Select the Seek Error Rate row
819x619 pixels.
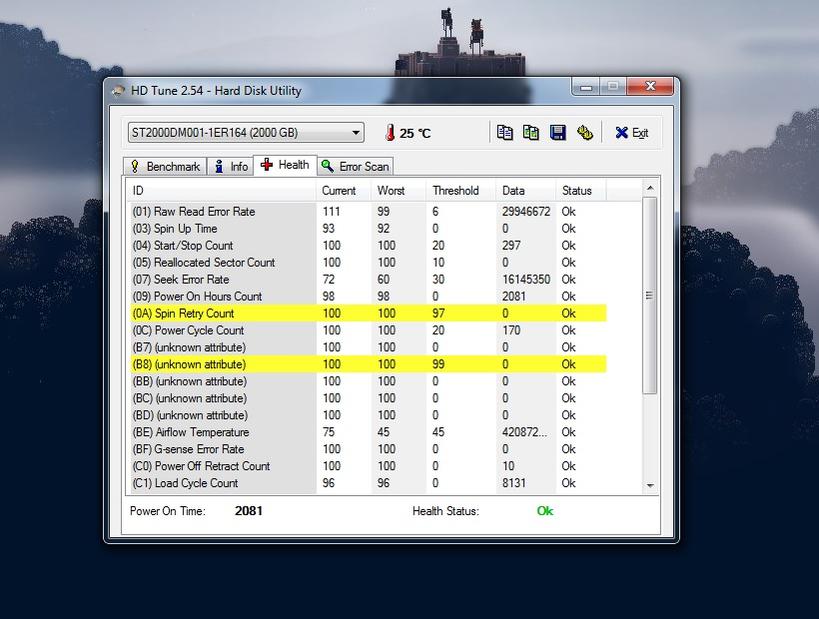pyautogui.click(x=367, y=279)
